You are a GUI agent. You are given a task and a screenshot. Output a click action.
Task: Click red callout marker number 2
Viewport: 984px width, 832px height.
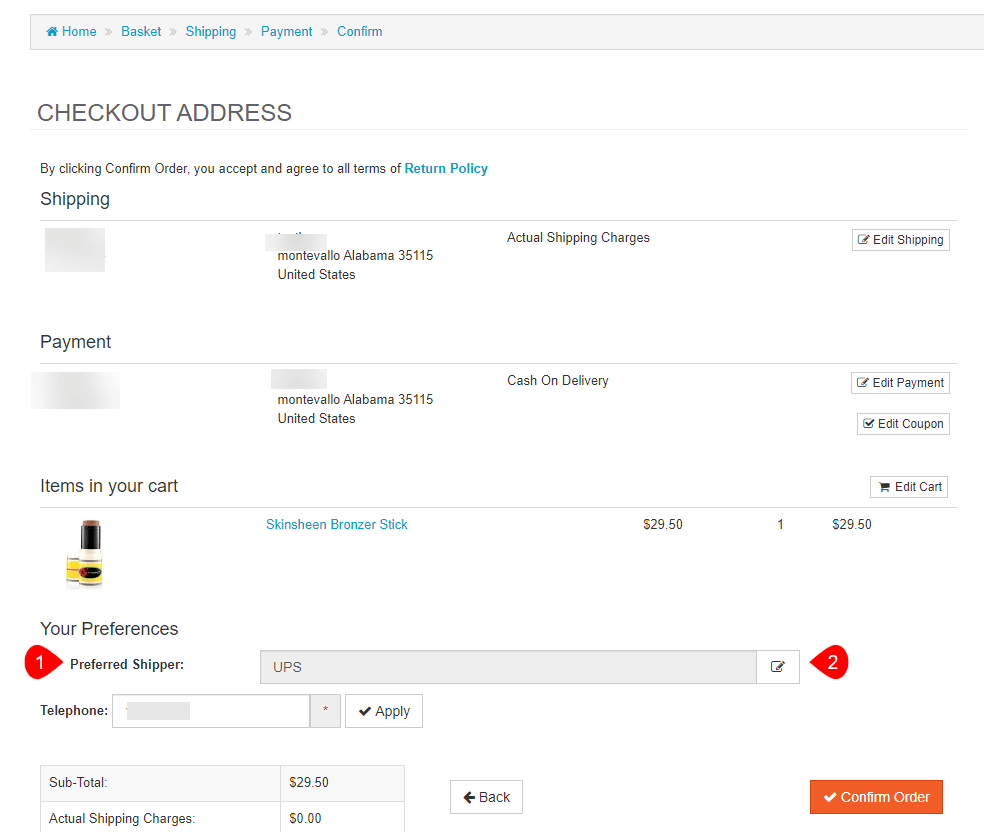click(x=832, y=662)
